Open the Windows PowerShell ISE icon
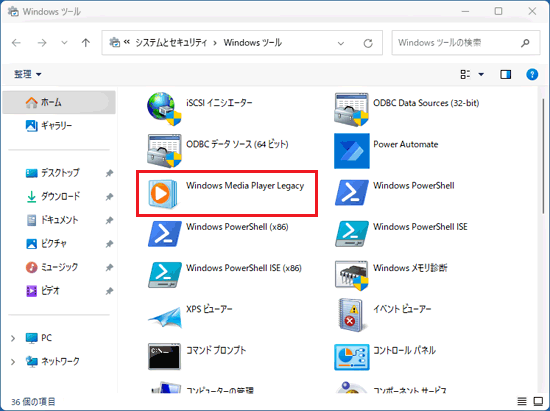 pyautogui.click(x=351, y=234)
